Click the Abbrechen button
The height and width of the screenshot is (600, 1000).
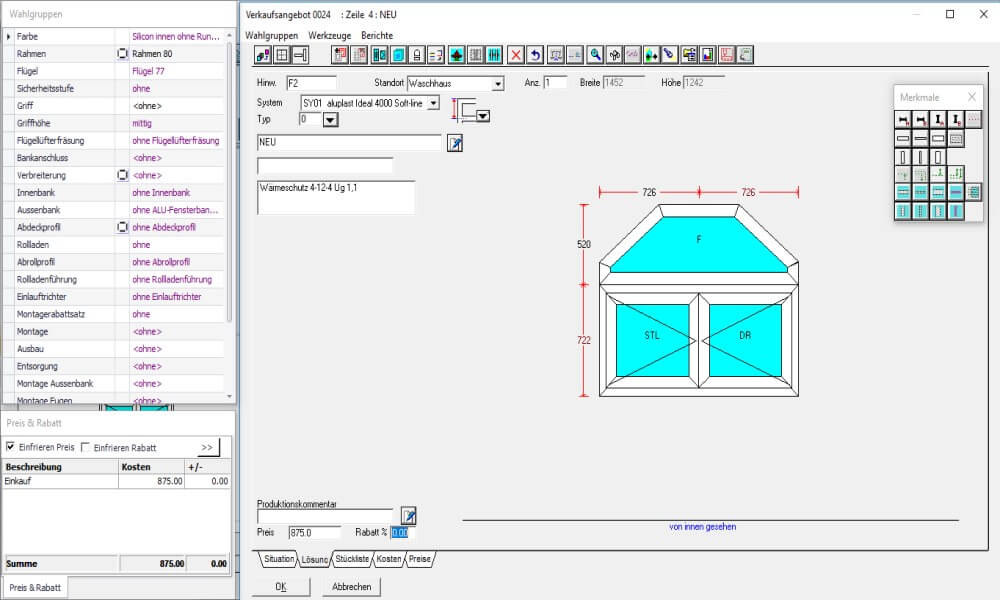click(351, 587)
